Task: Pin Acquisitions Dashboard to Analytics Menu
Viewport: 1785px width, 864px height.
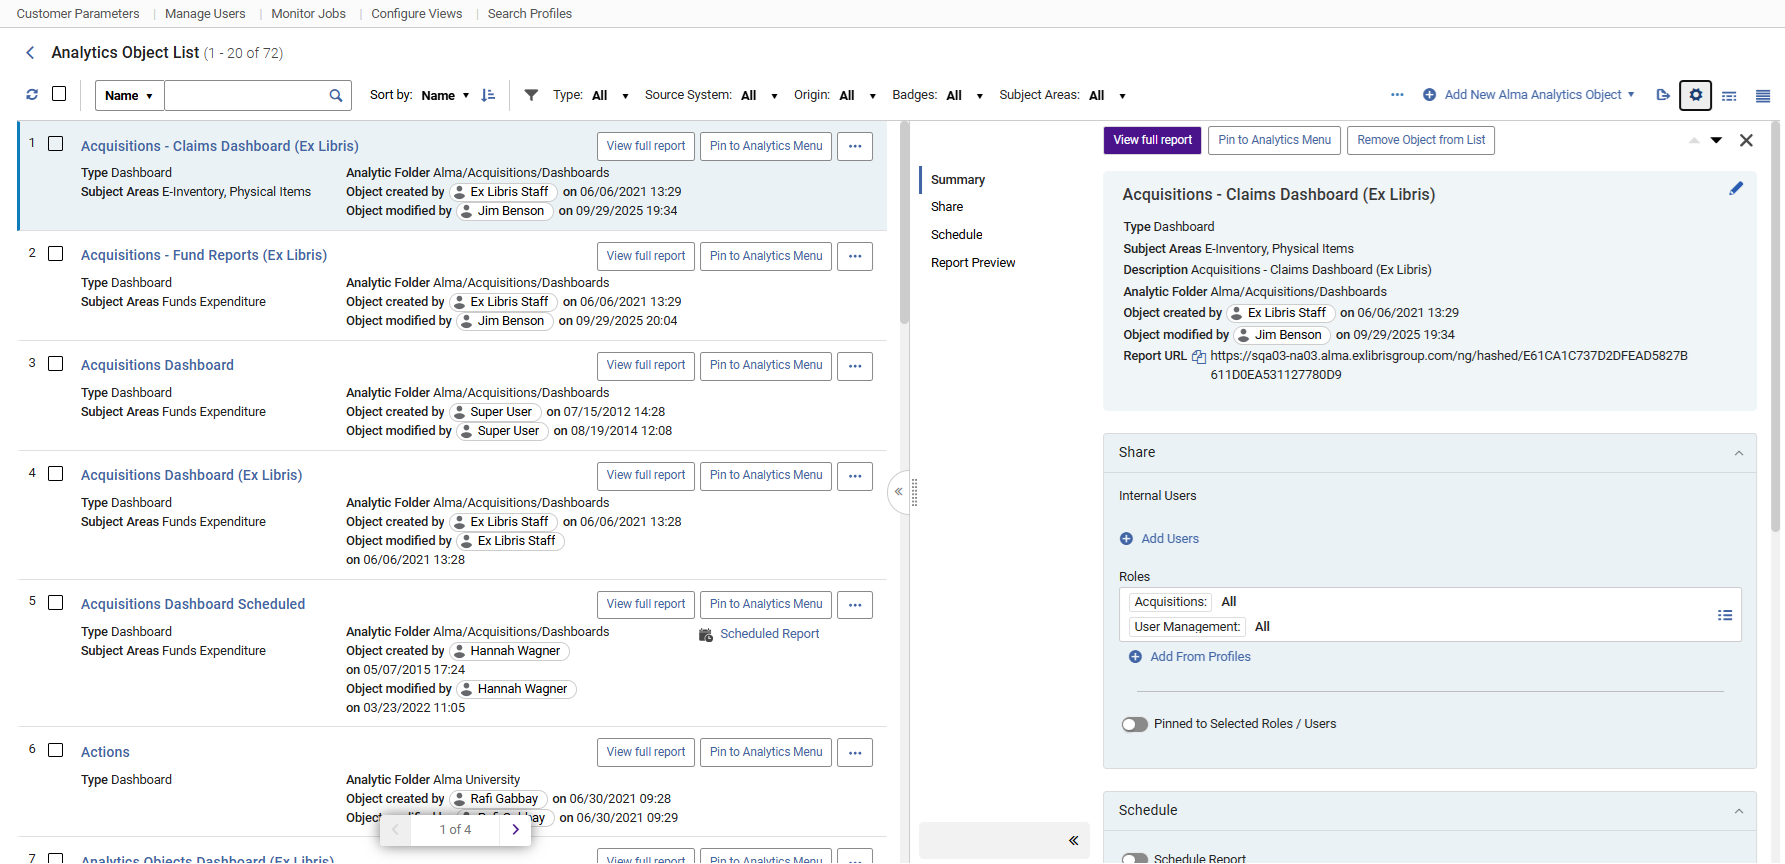Action: point(766,366)
